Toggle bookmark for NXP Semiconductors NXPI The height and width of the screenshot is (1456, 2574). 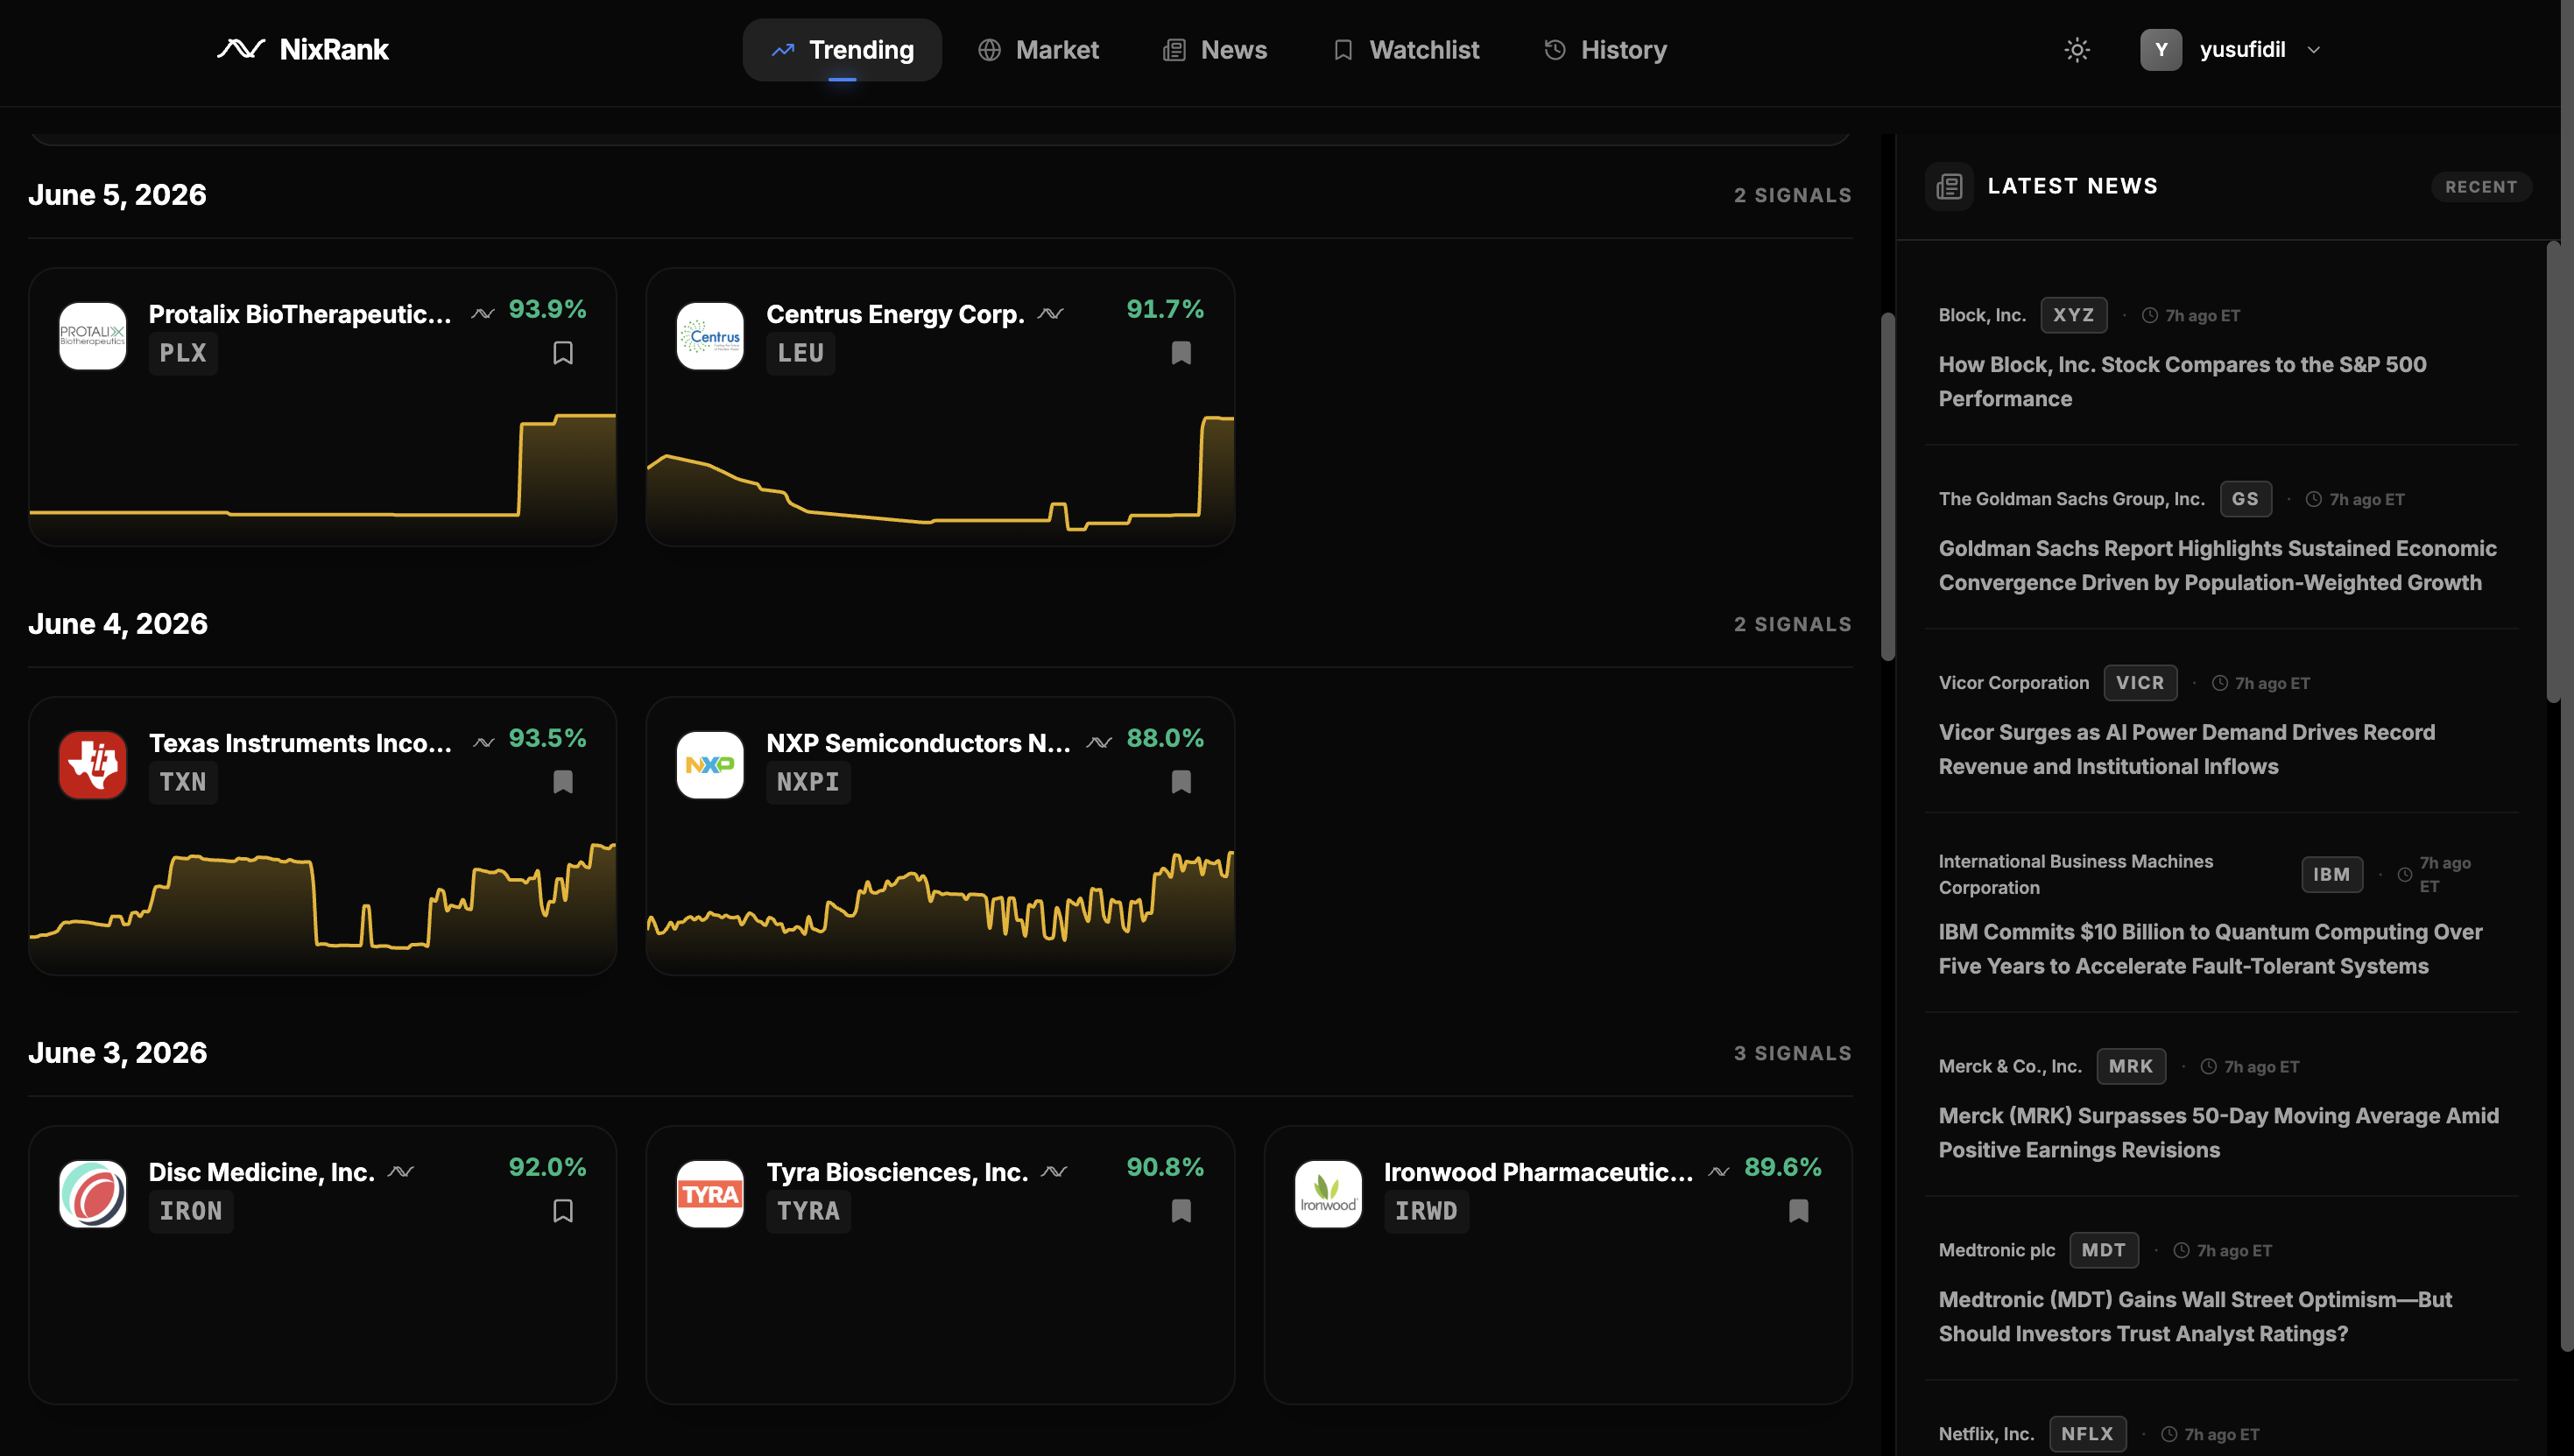click(x=1181, y=782)
